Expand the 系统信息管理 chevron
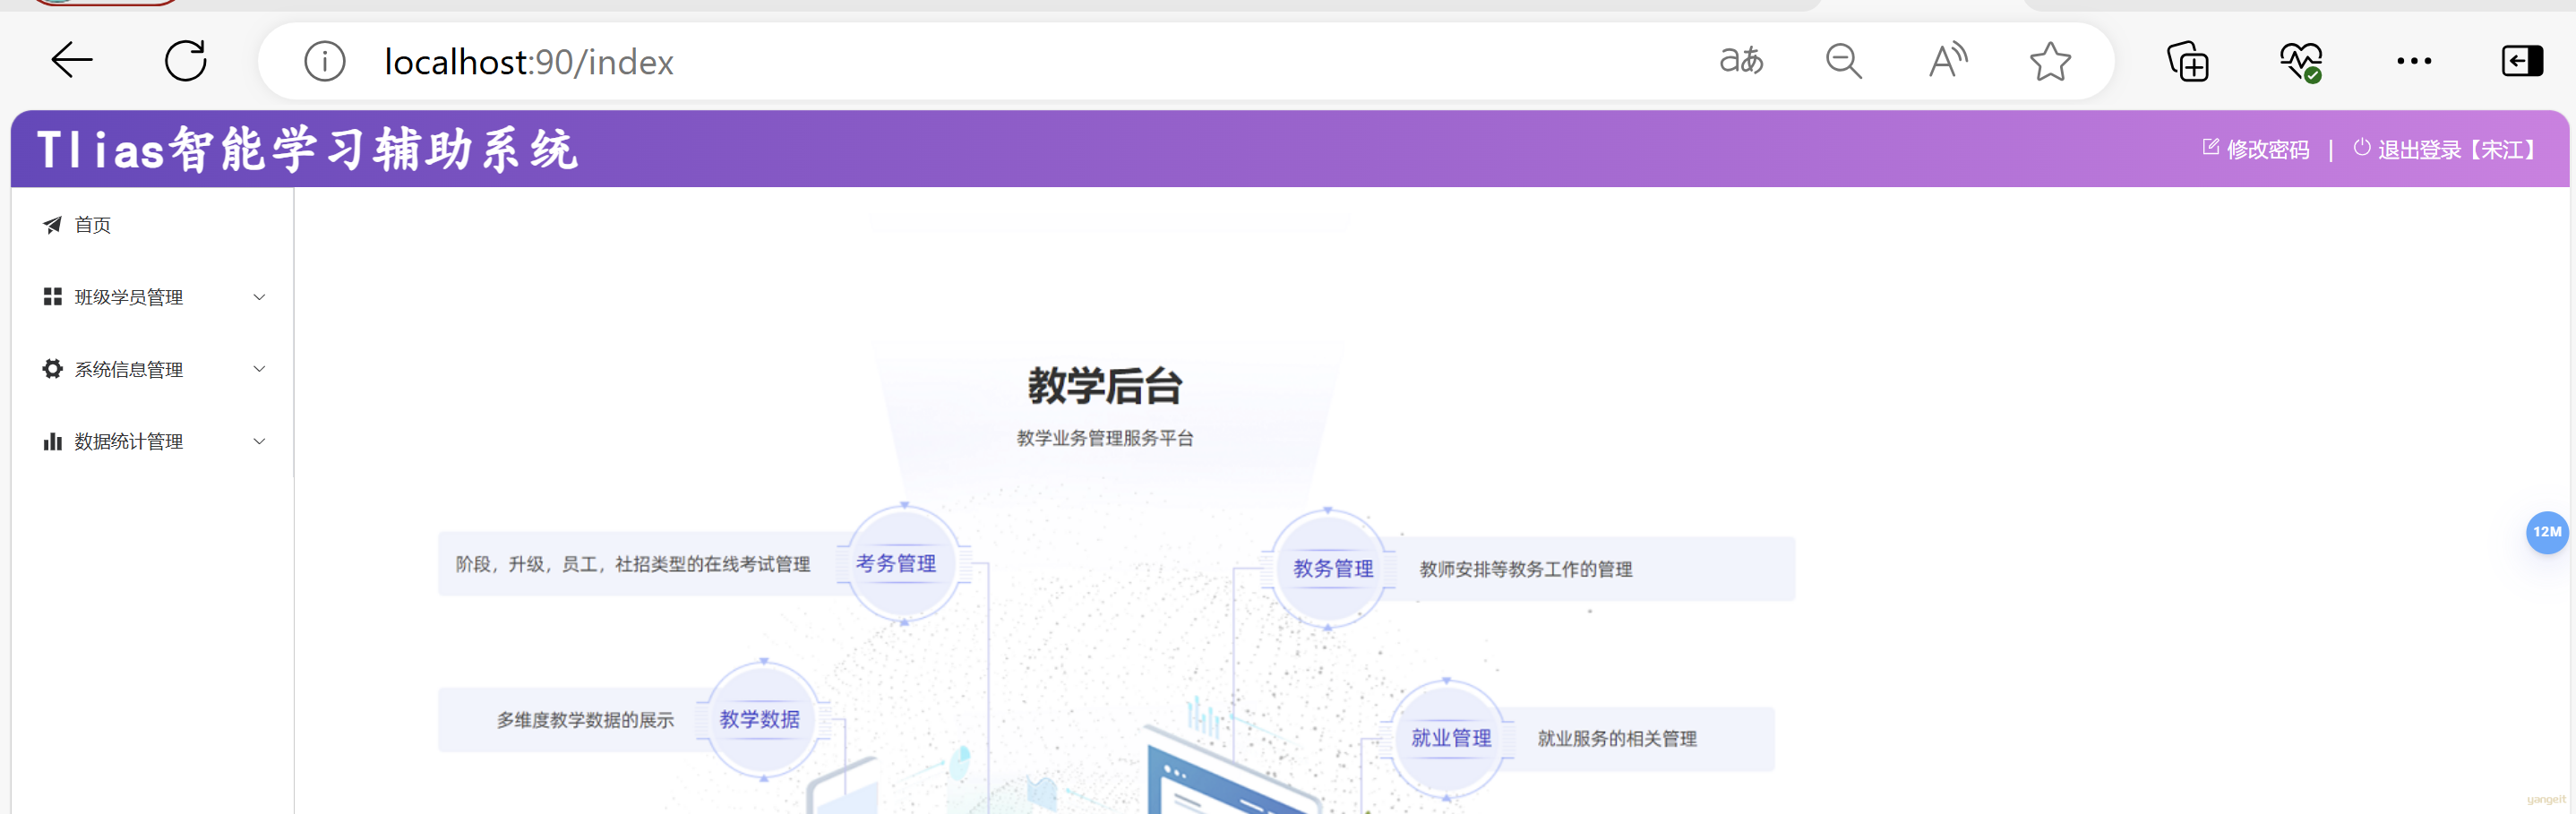The height and width of the screenshot is (814, 2576). click(259, 369)
